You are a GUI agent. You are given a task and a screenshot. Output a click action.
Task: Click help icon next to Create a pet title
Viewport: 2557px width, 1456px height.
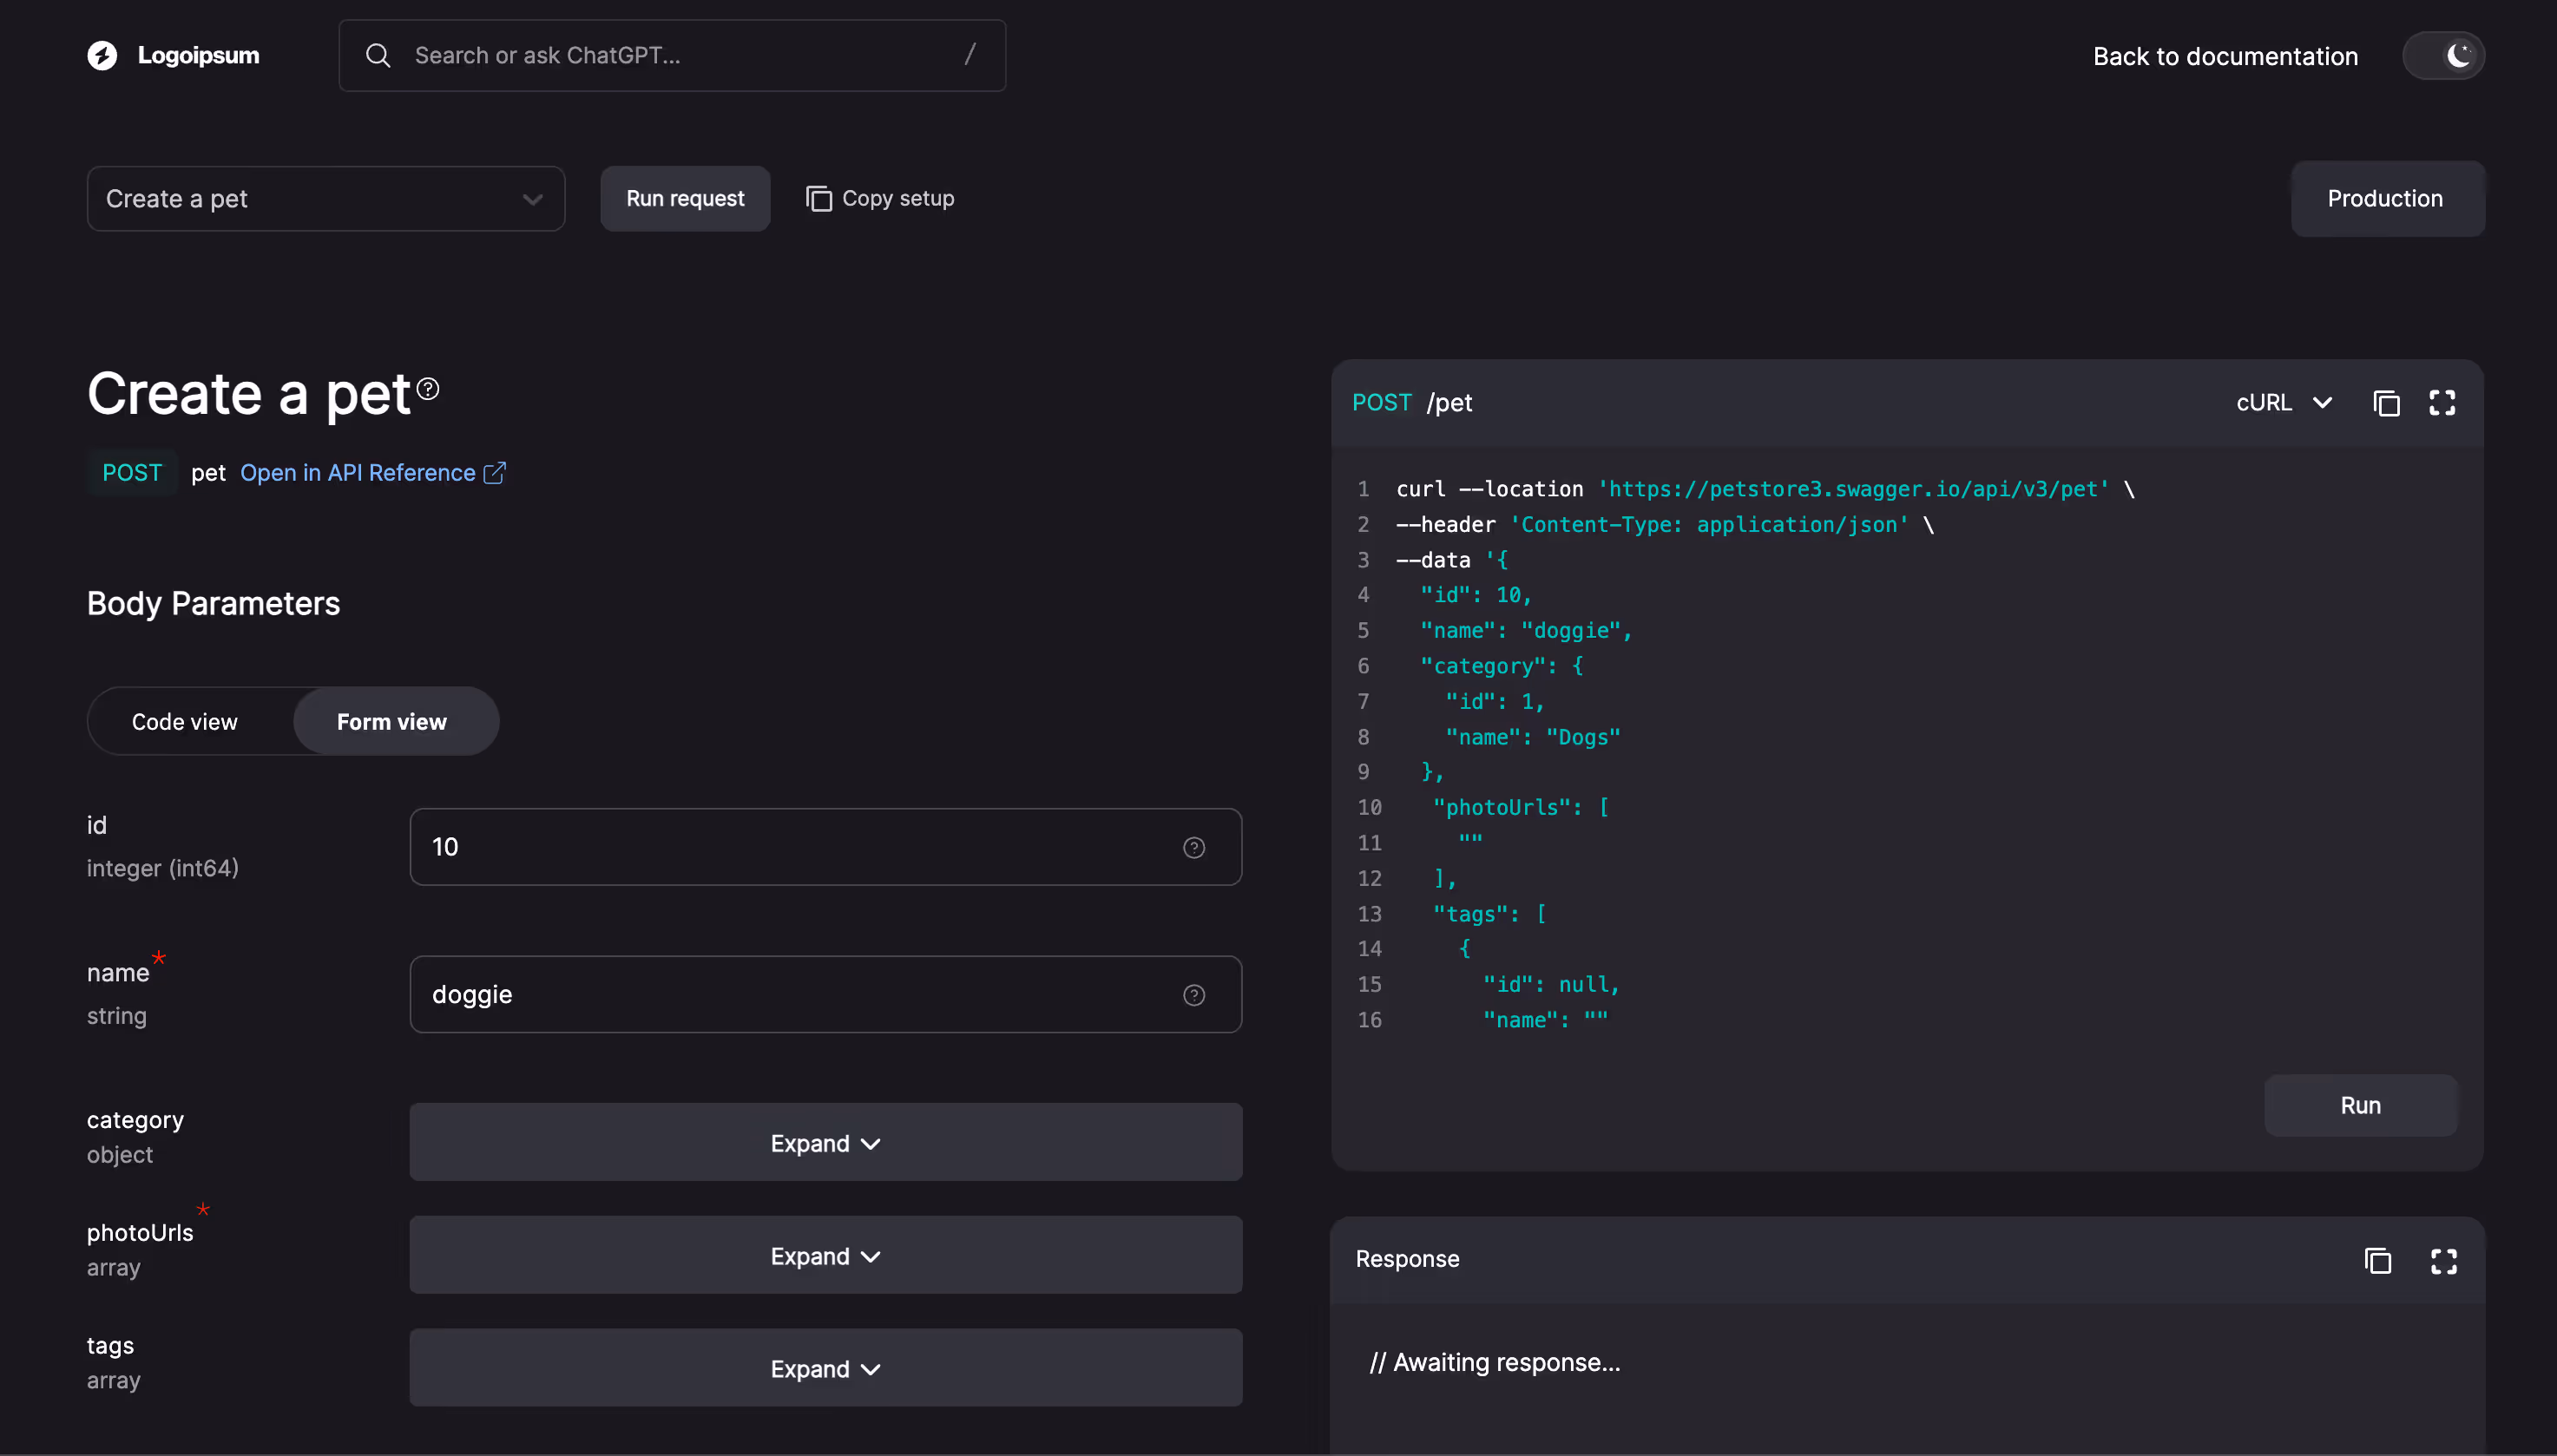click(428, 388)
